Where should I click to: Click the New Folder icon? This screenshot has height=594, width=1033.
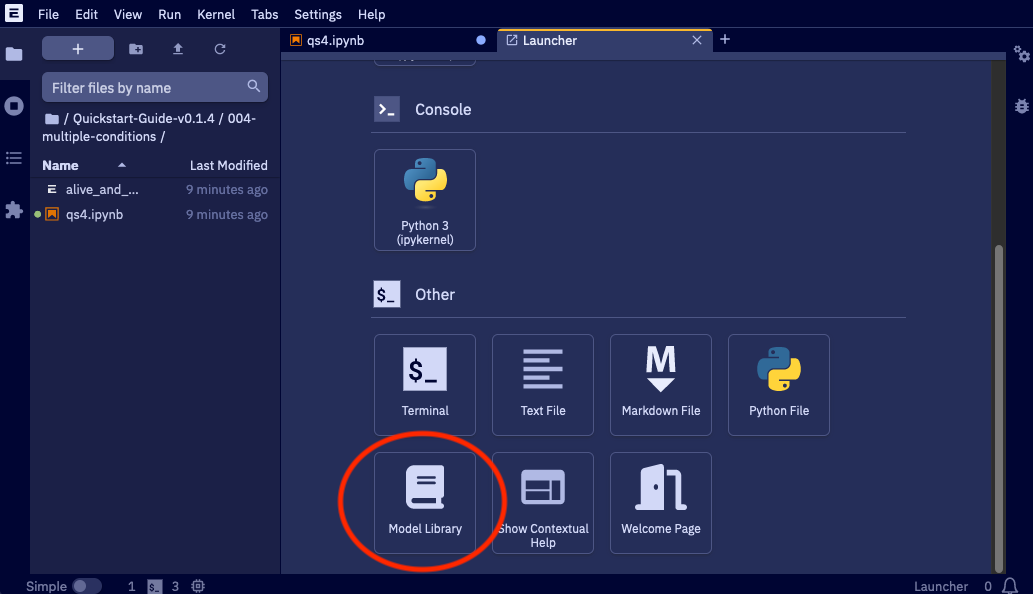(136, 49)
